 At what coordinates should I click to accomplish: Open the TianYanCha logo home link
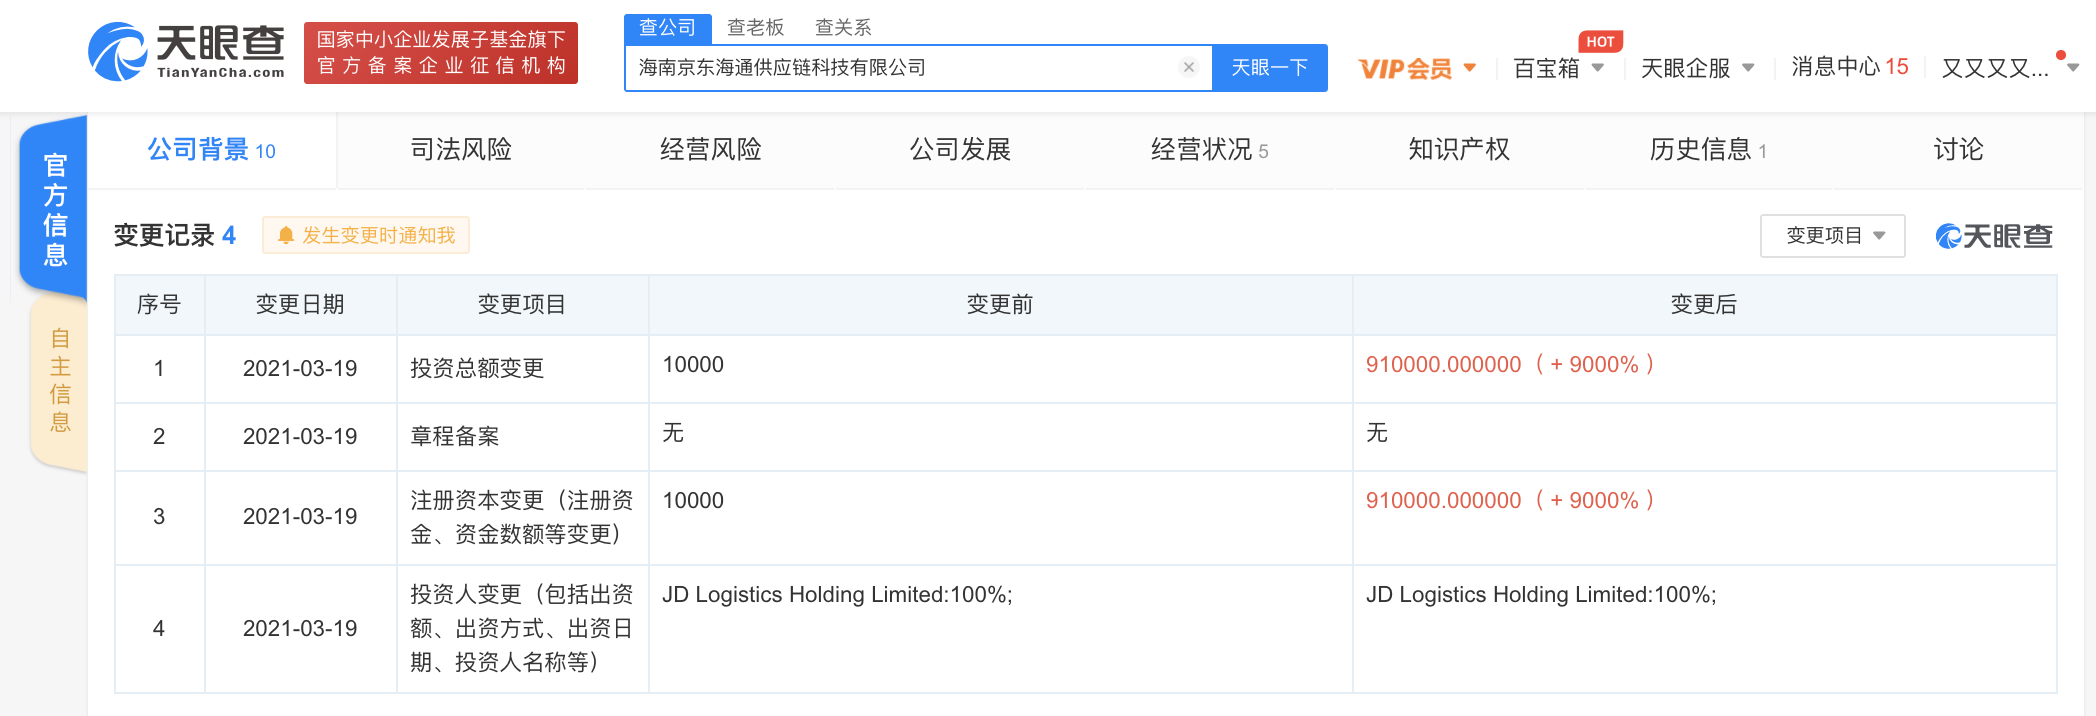click(x=187, y=52)
